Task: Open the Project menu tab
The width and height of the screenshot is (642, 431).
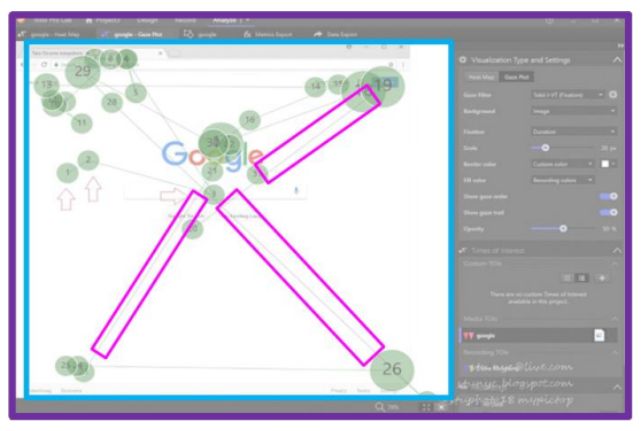Action: [103, 20]
